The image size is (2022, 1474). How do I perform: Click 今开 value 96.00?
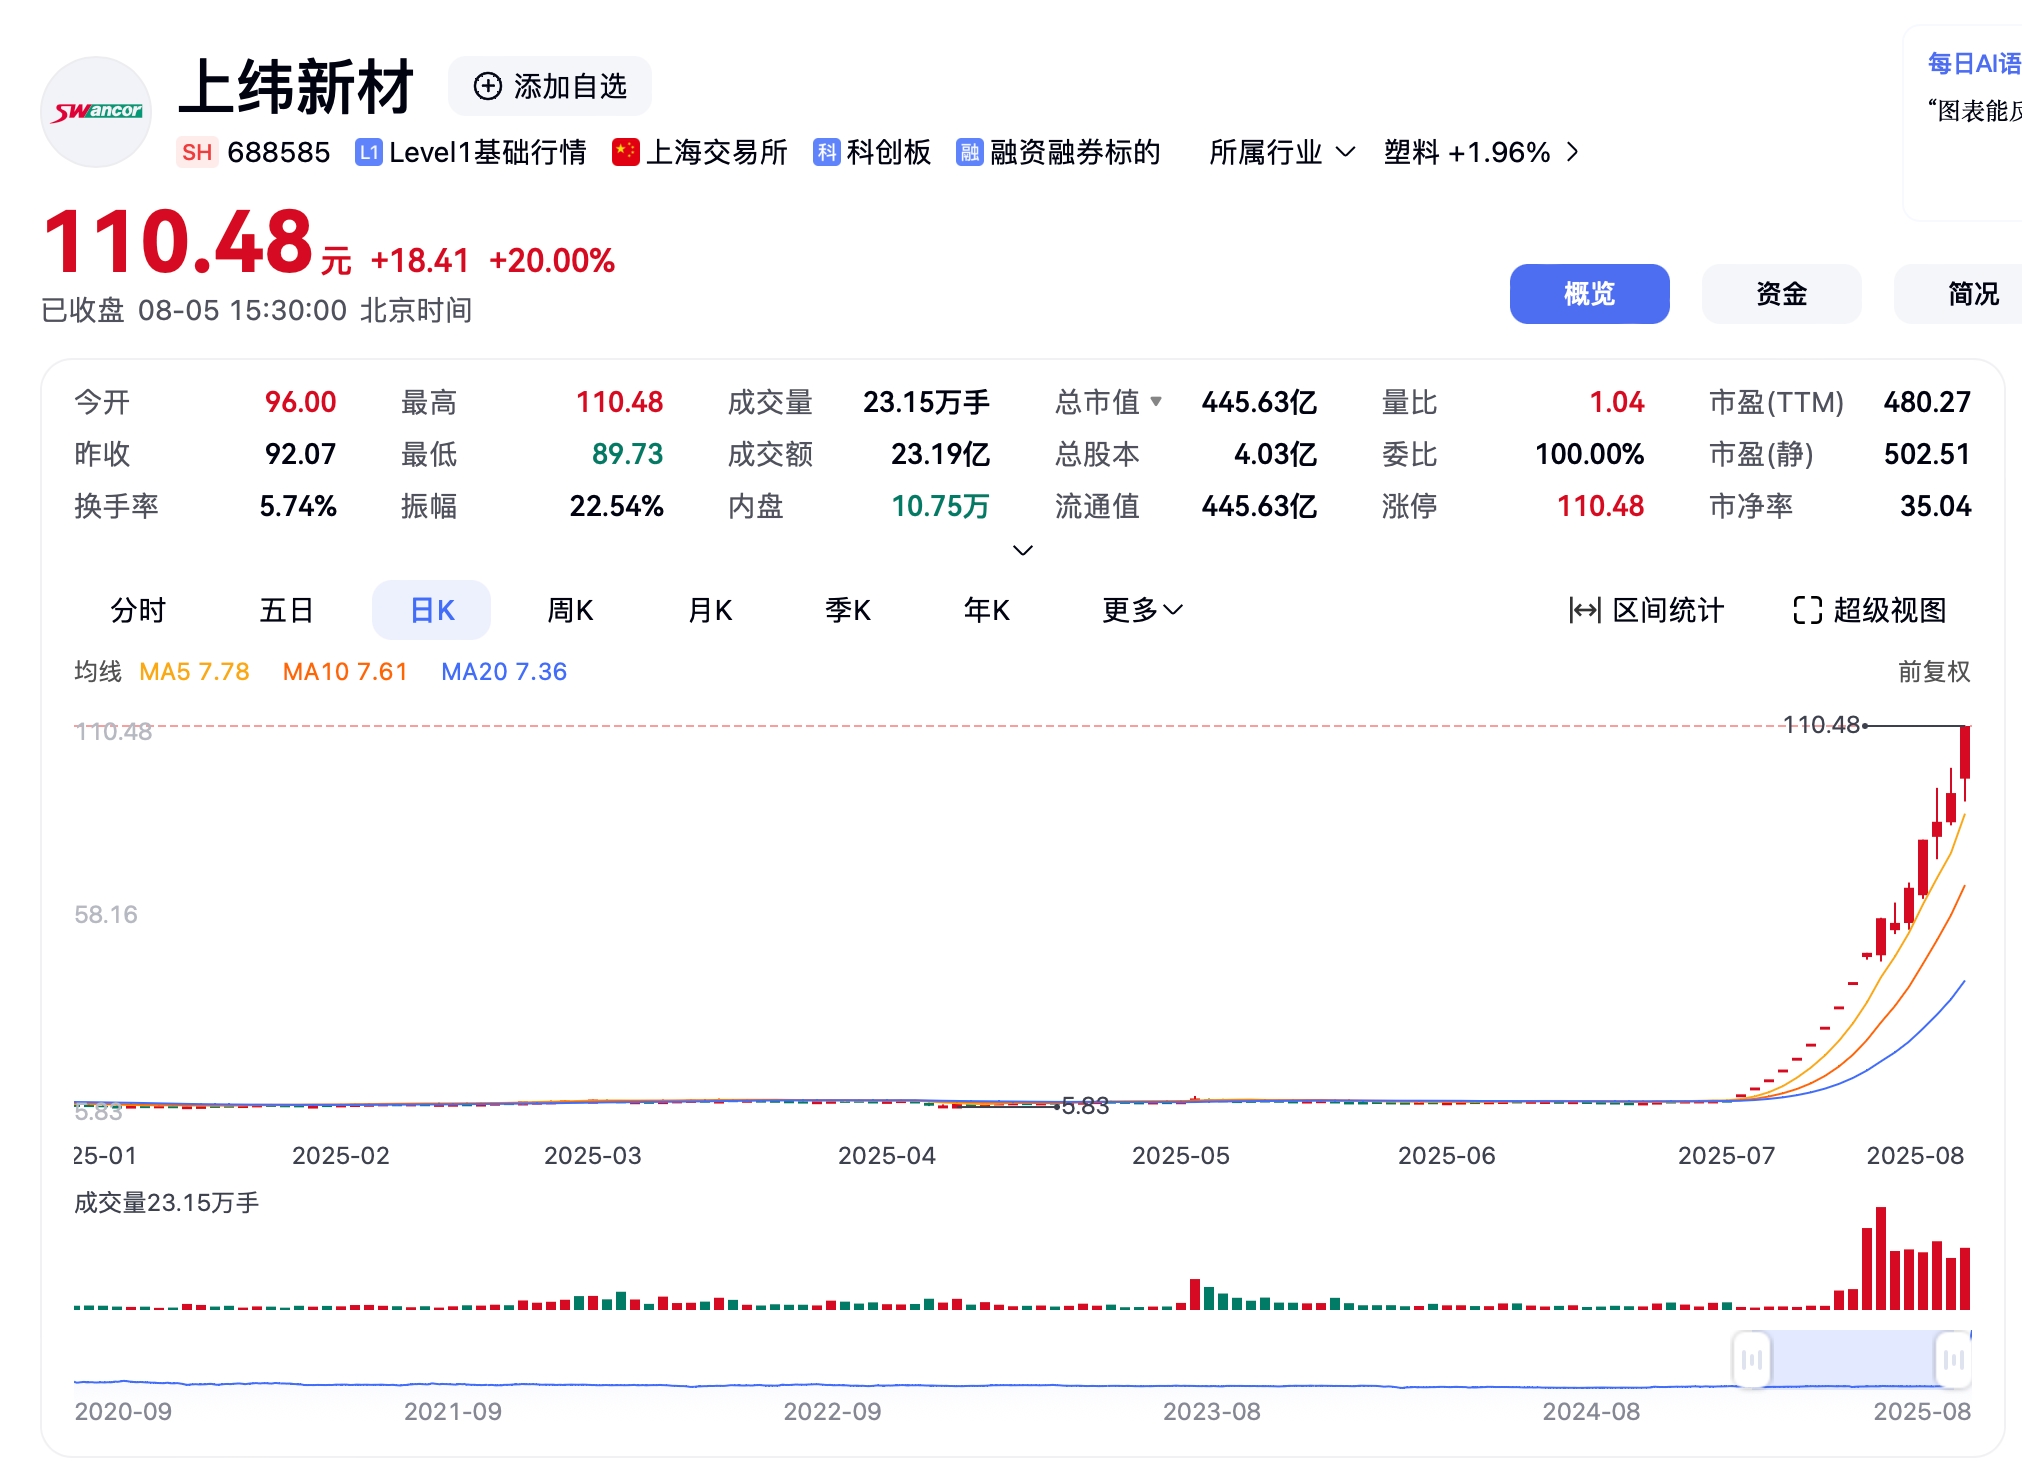pos(300,402)
